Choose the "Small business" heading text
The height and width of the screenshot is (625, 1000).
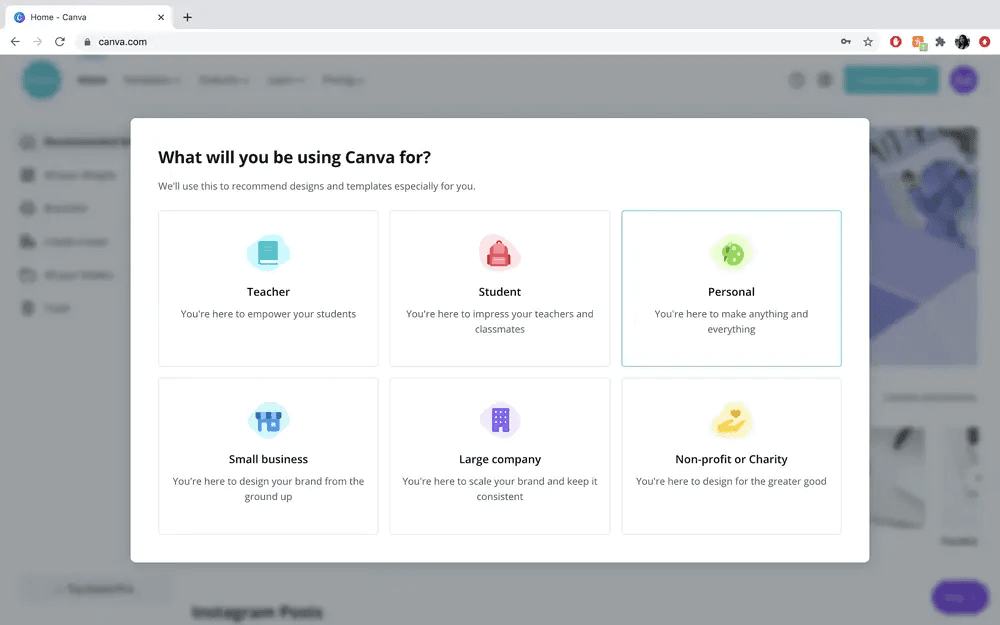(268, 459)
